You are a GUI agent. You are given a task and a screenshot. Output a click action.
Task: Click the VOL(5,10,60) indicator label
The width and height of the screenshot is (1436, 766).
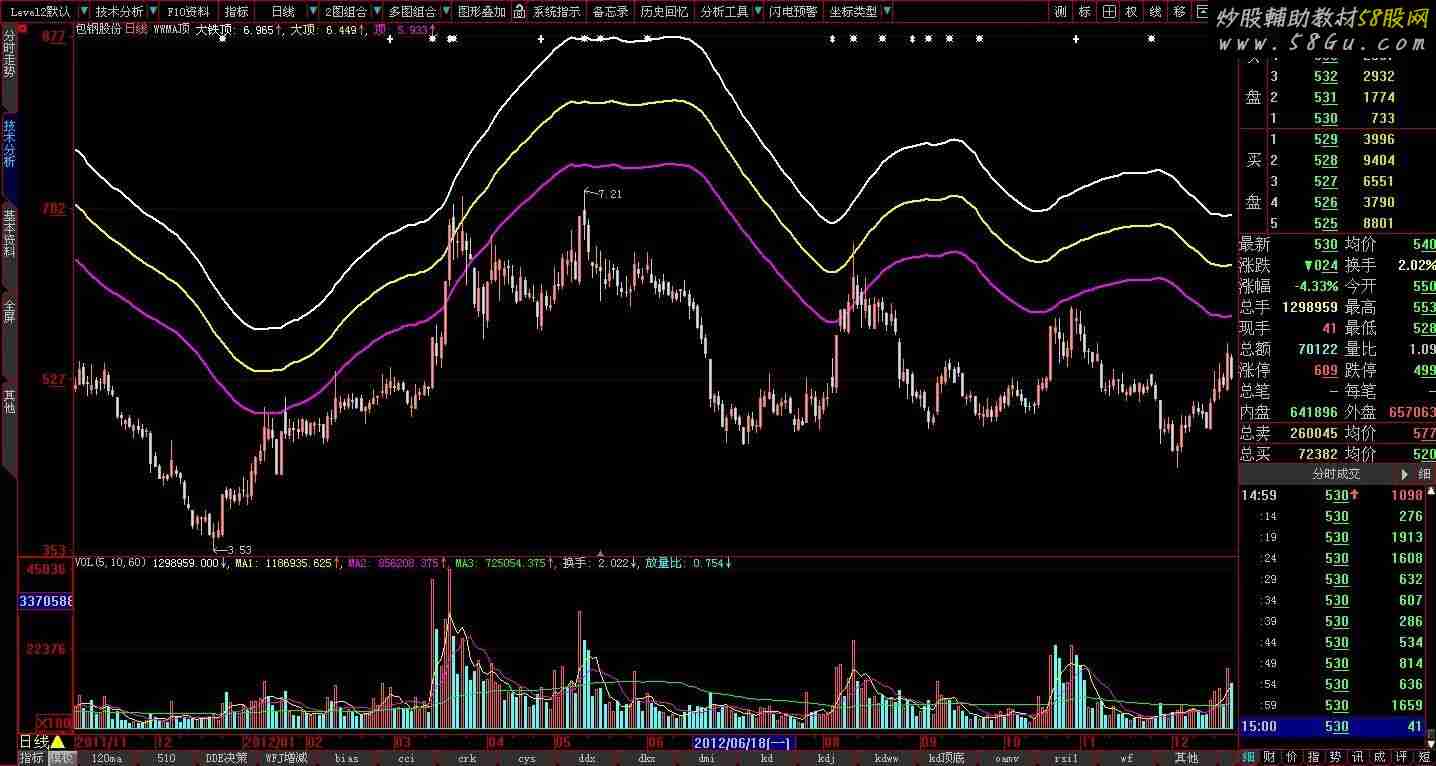pyautogui.click(x=111, y=563)
